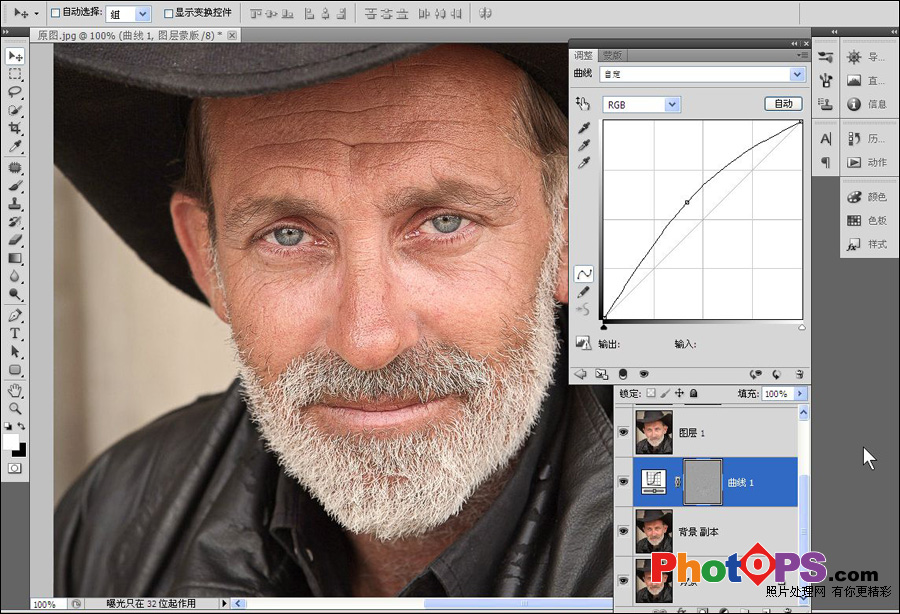Activate the edit-points curve mode button
This screenshot has width=900, height=614.
(584, 274)
